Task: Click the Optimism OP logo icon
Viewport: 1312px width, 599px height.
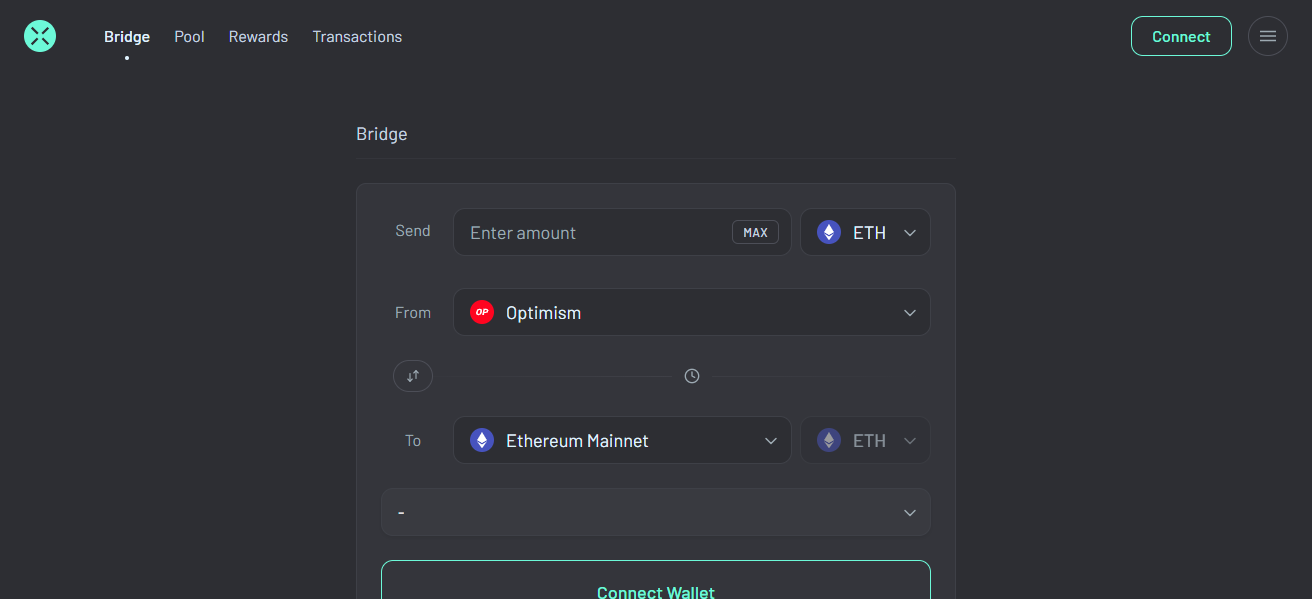Action: (x=482, y=312)
